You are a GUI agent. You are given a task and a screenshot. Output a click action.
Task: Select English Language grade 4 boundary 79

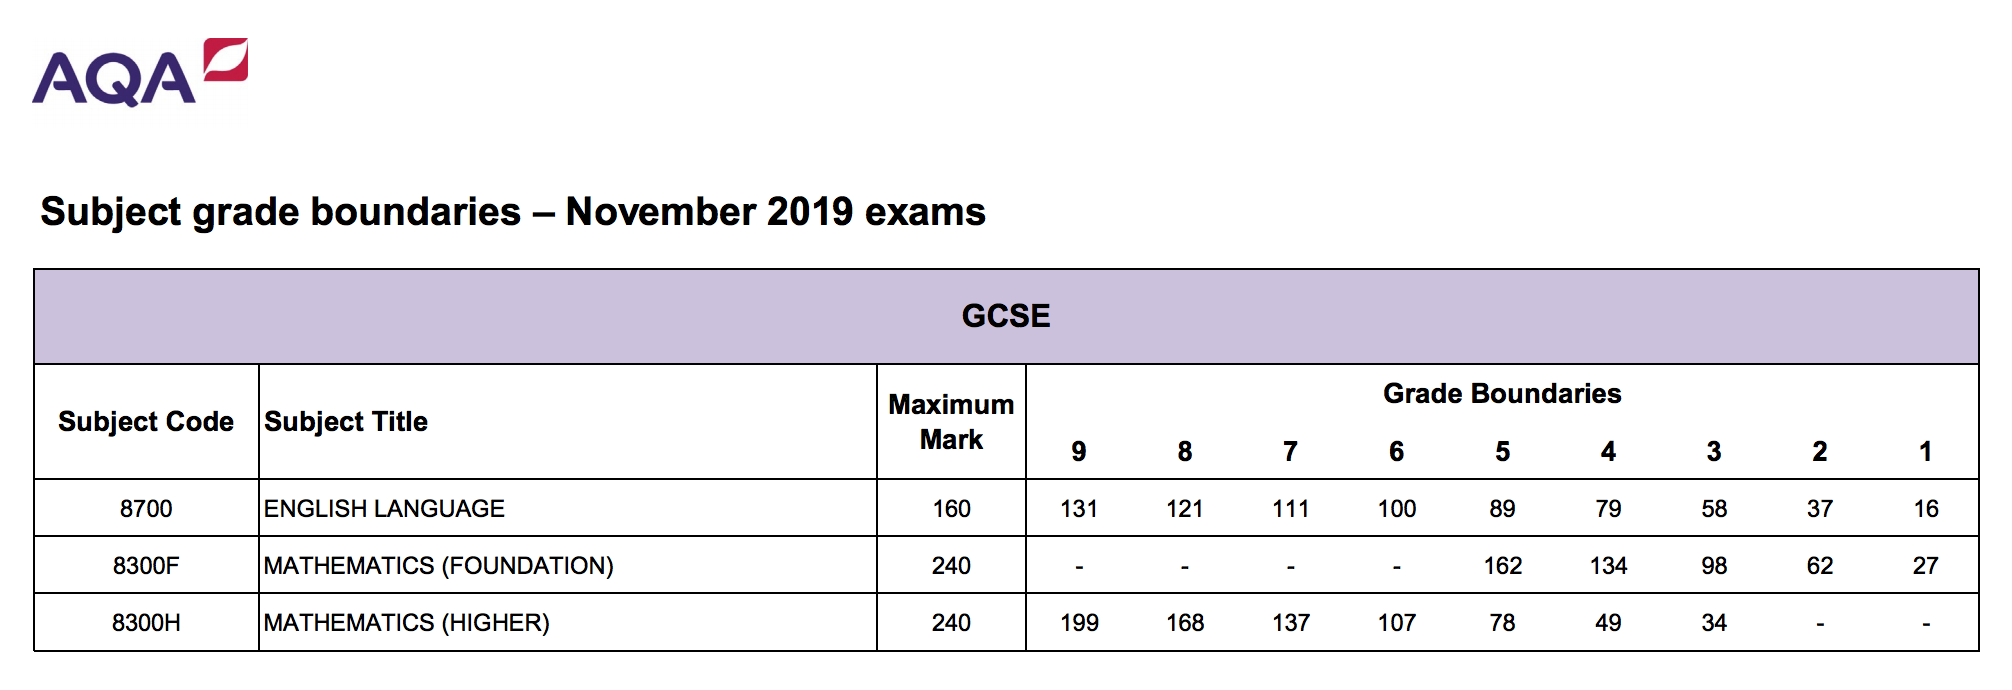point(1608,509)
